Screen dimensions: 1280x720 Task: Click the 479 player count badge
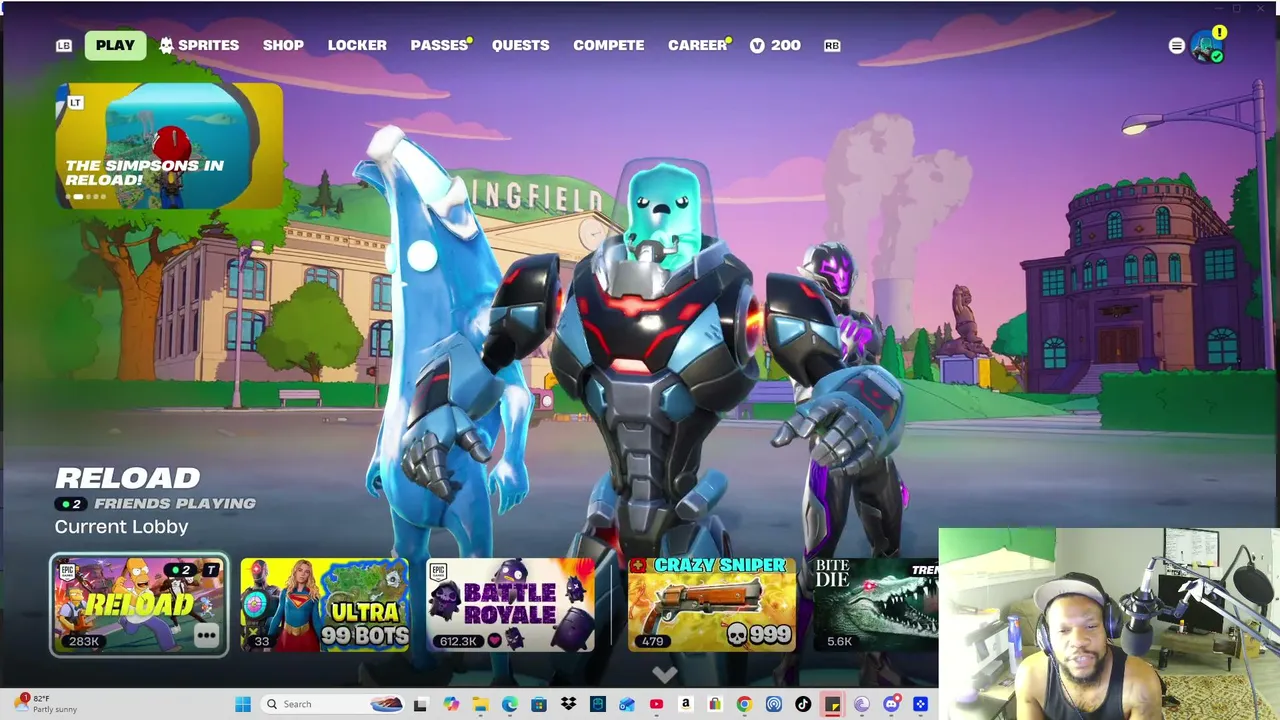tap(652, 641)
